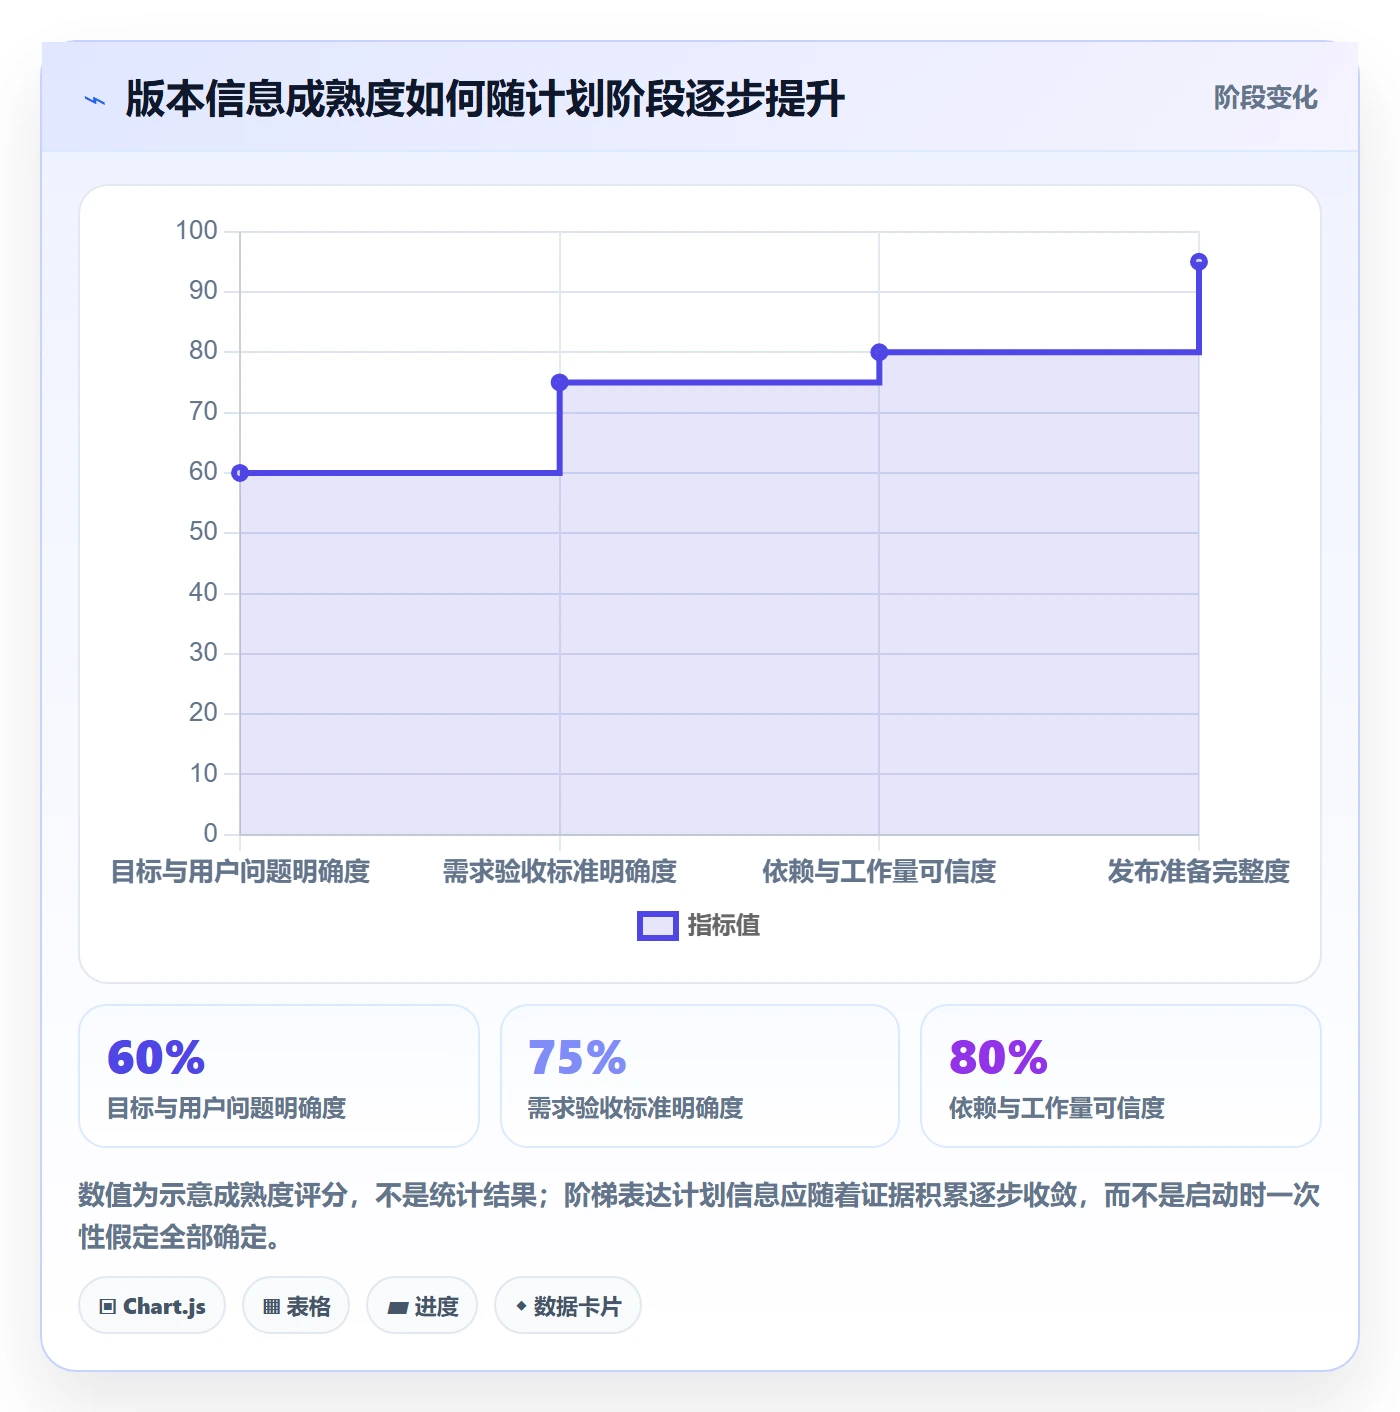This screenshot has height=1412, width=1400.
Task: Select the Chart.js tag chip
Action: [x=152, y=1305]
